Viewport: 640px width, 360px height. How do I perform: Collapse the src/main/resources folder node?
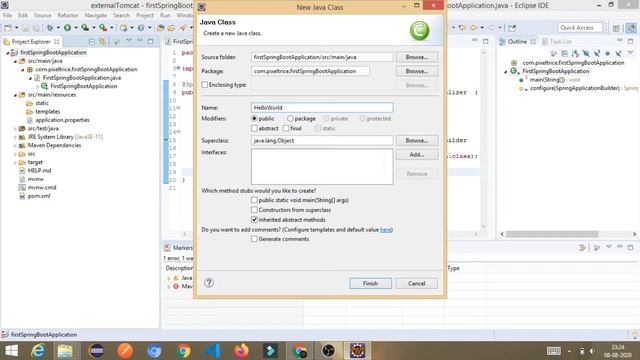pos(15,95)
